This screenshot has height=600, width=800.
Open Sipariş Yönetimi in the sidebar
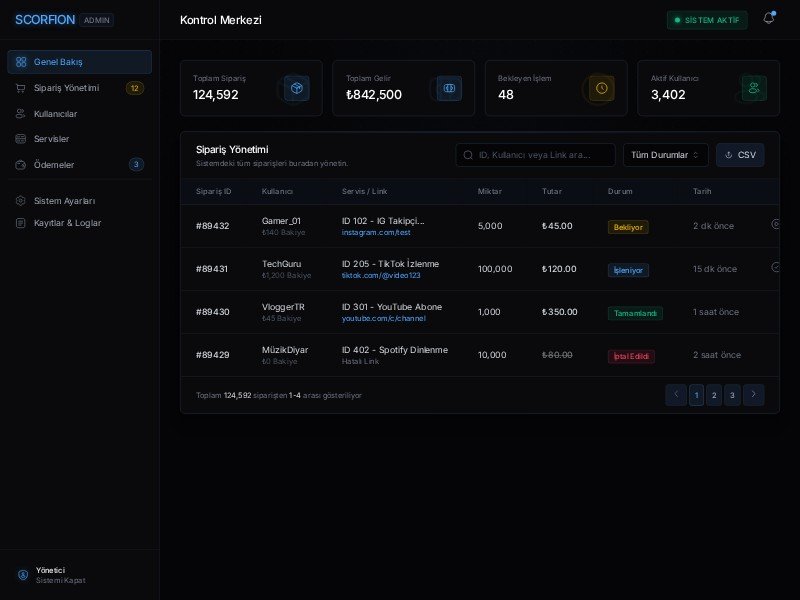66,88
